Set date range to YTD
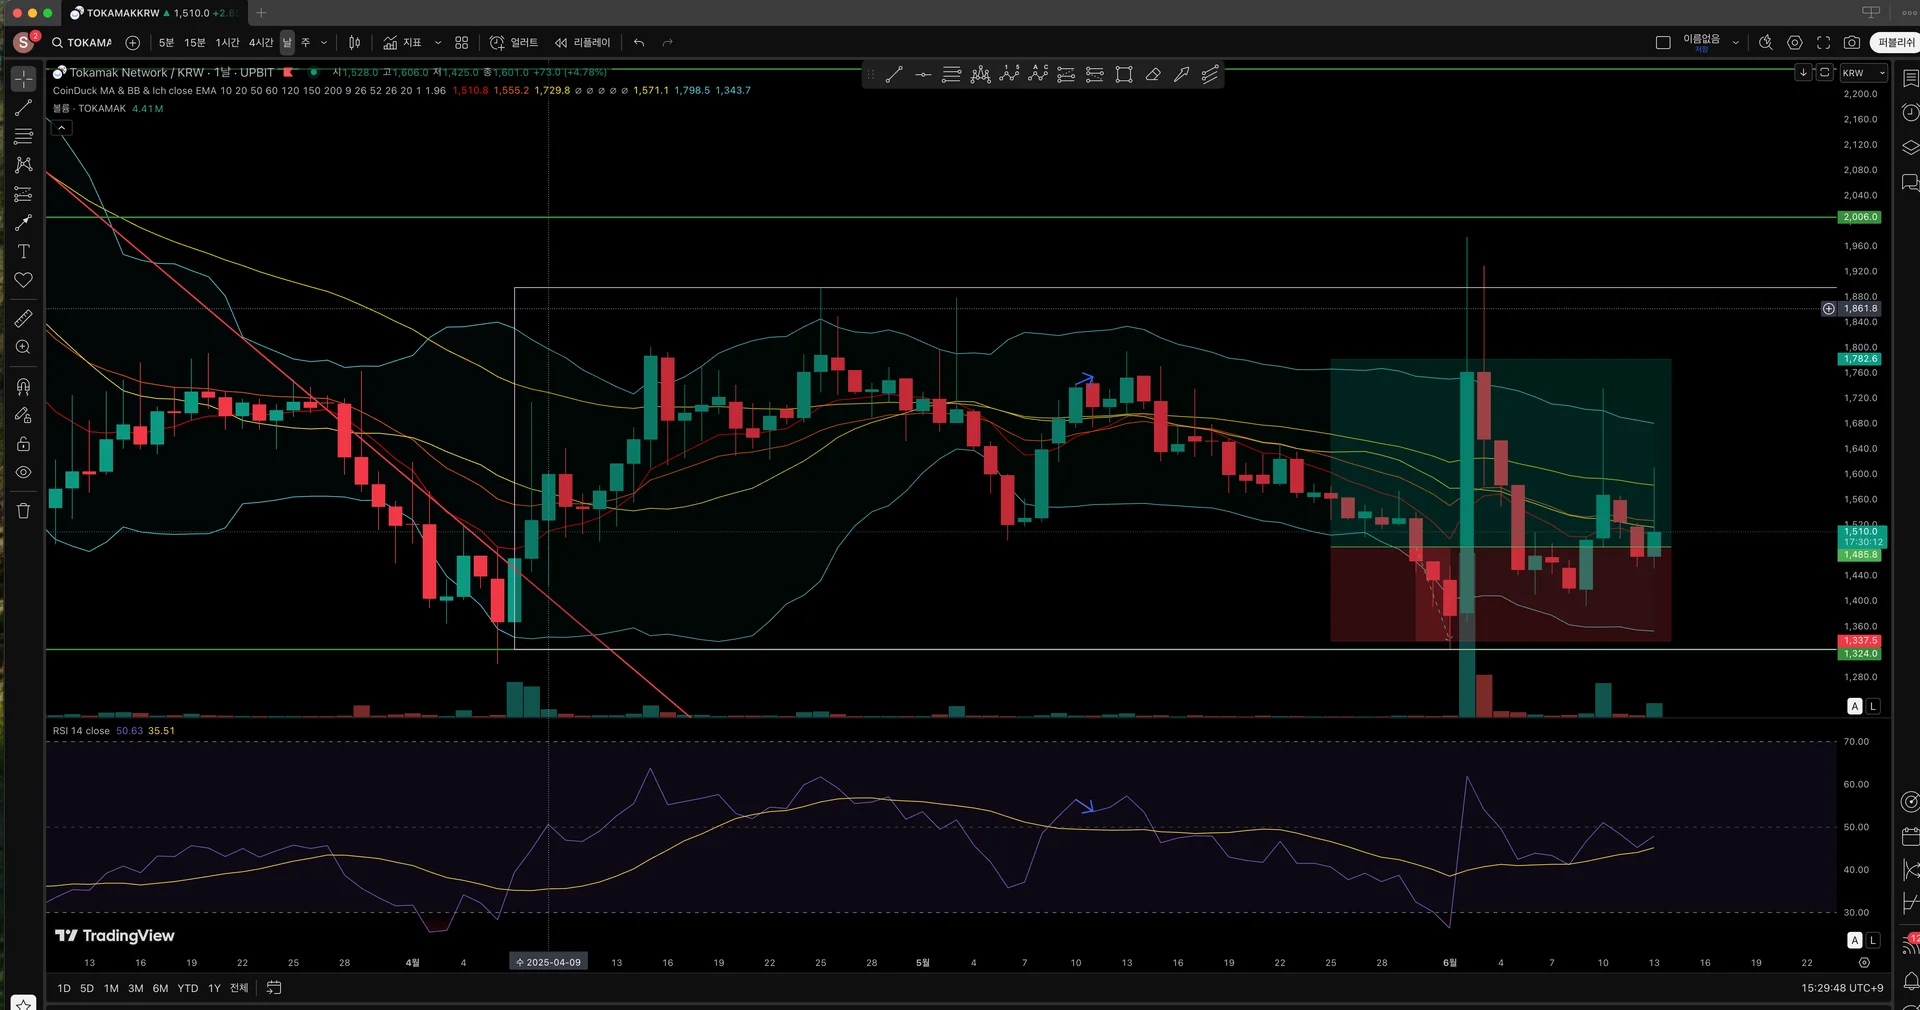The image size is (1920, 1010). (188, 988)
